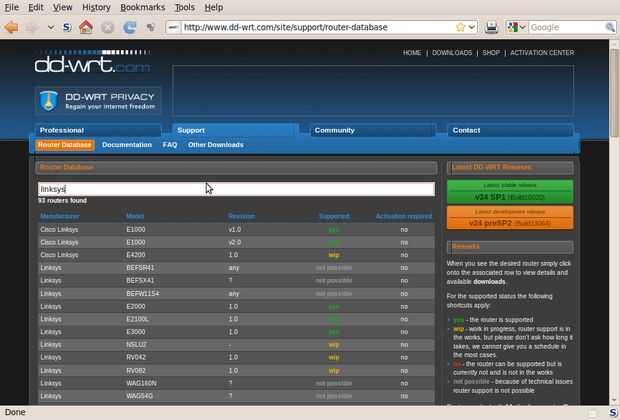620x420 pixels.
Task: Click into the Google search box
Action: pos(566,27)
